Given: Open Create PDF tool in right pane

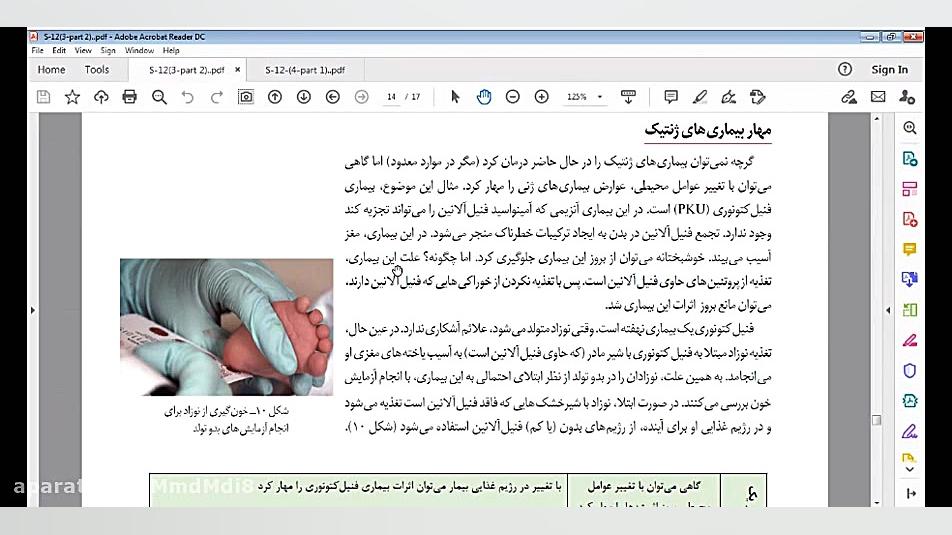Looking at the screenshot, I should [x=910, y=219].
